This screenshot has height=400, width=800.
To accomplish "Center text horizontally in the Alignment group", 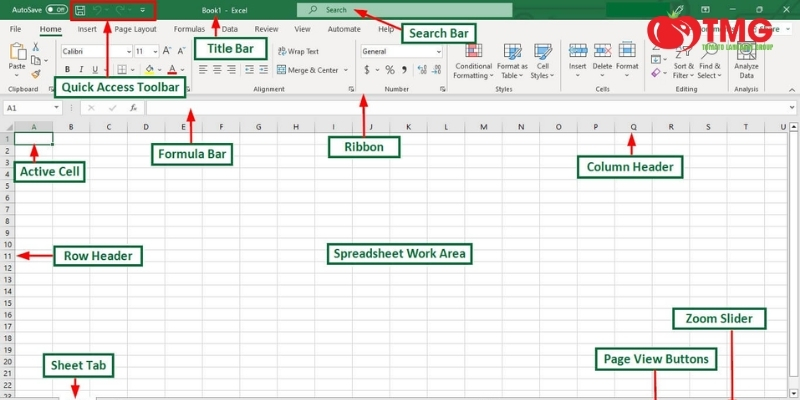I will [x=217, y=69].
